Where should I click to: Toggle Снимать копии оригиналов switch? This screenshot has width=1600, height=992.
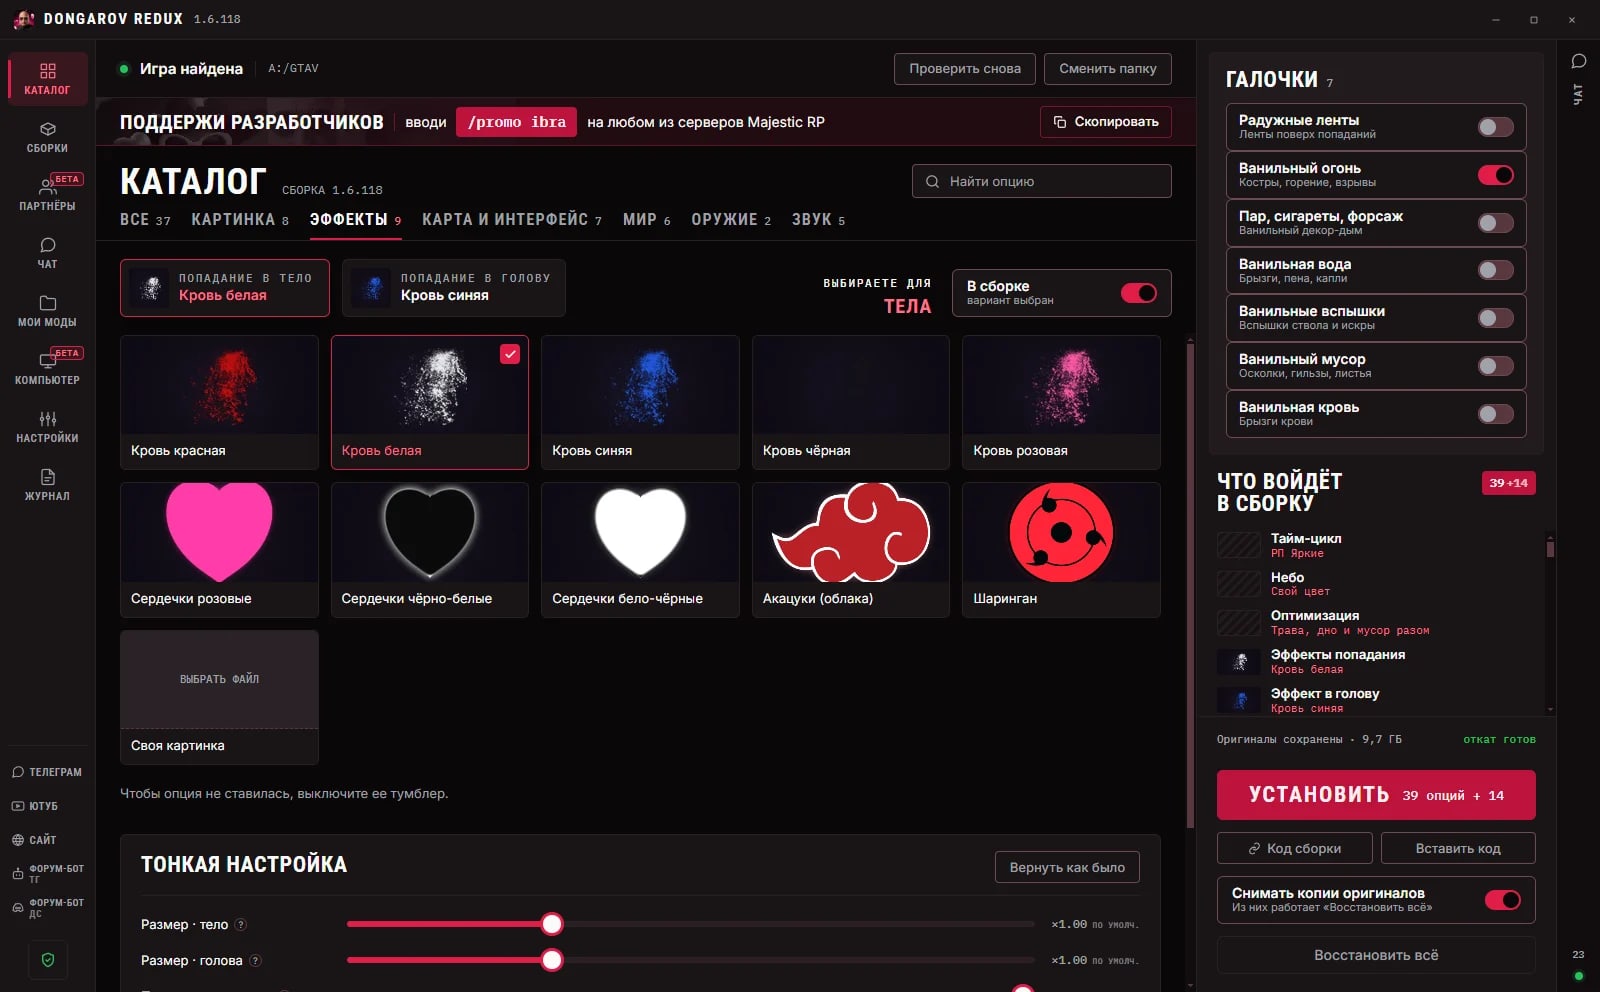1502,900
